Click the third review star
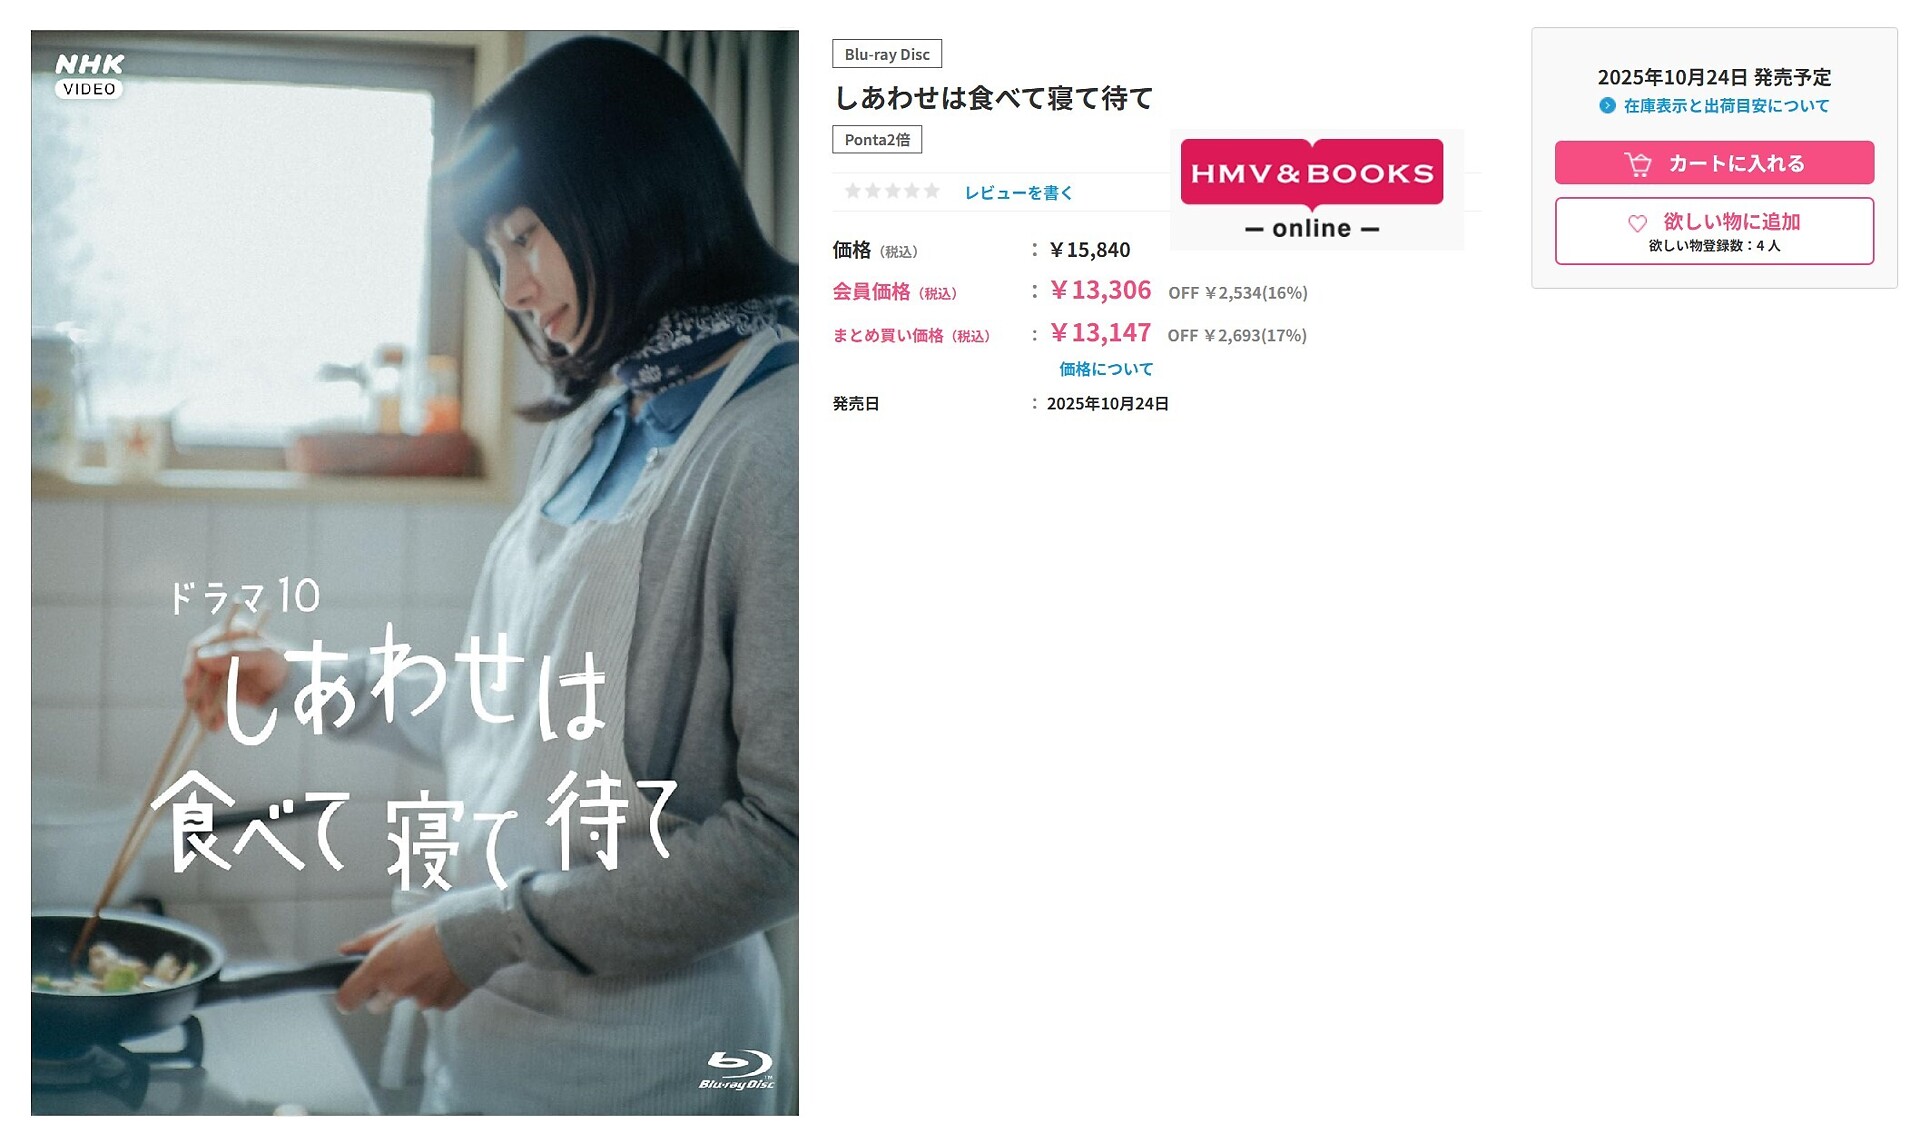Screen dimensions: 1920x1133 point(892,191)
